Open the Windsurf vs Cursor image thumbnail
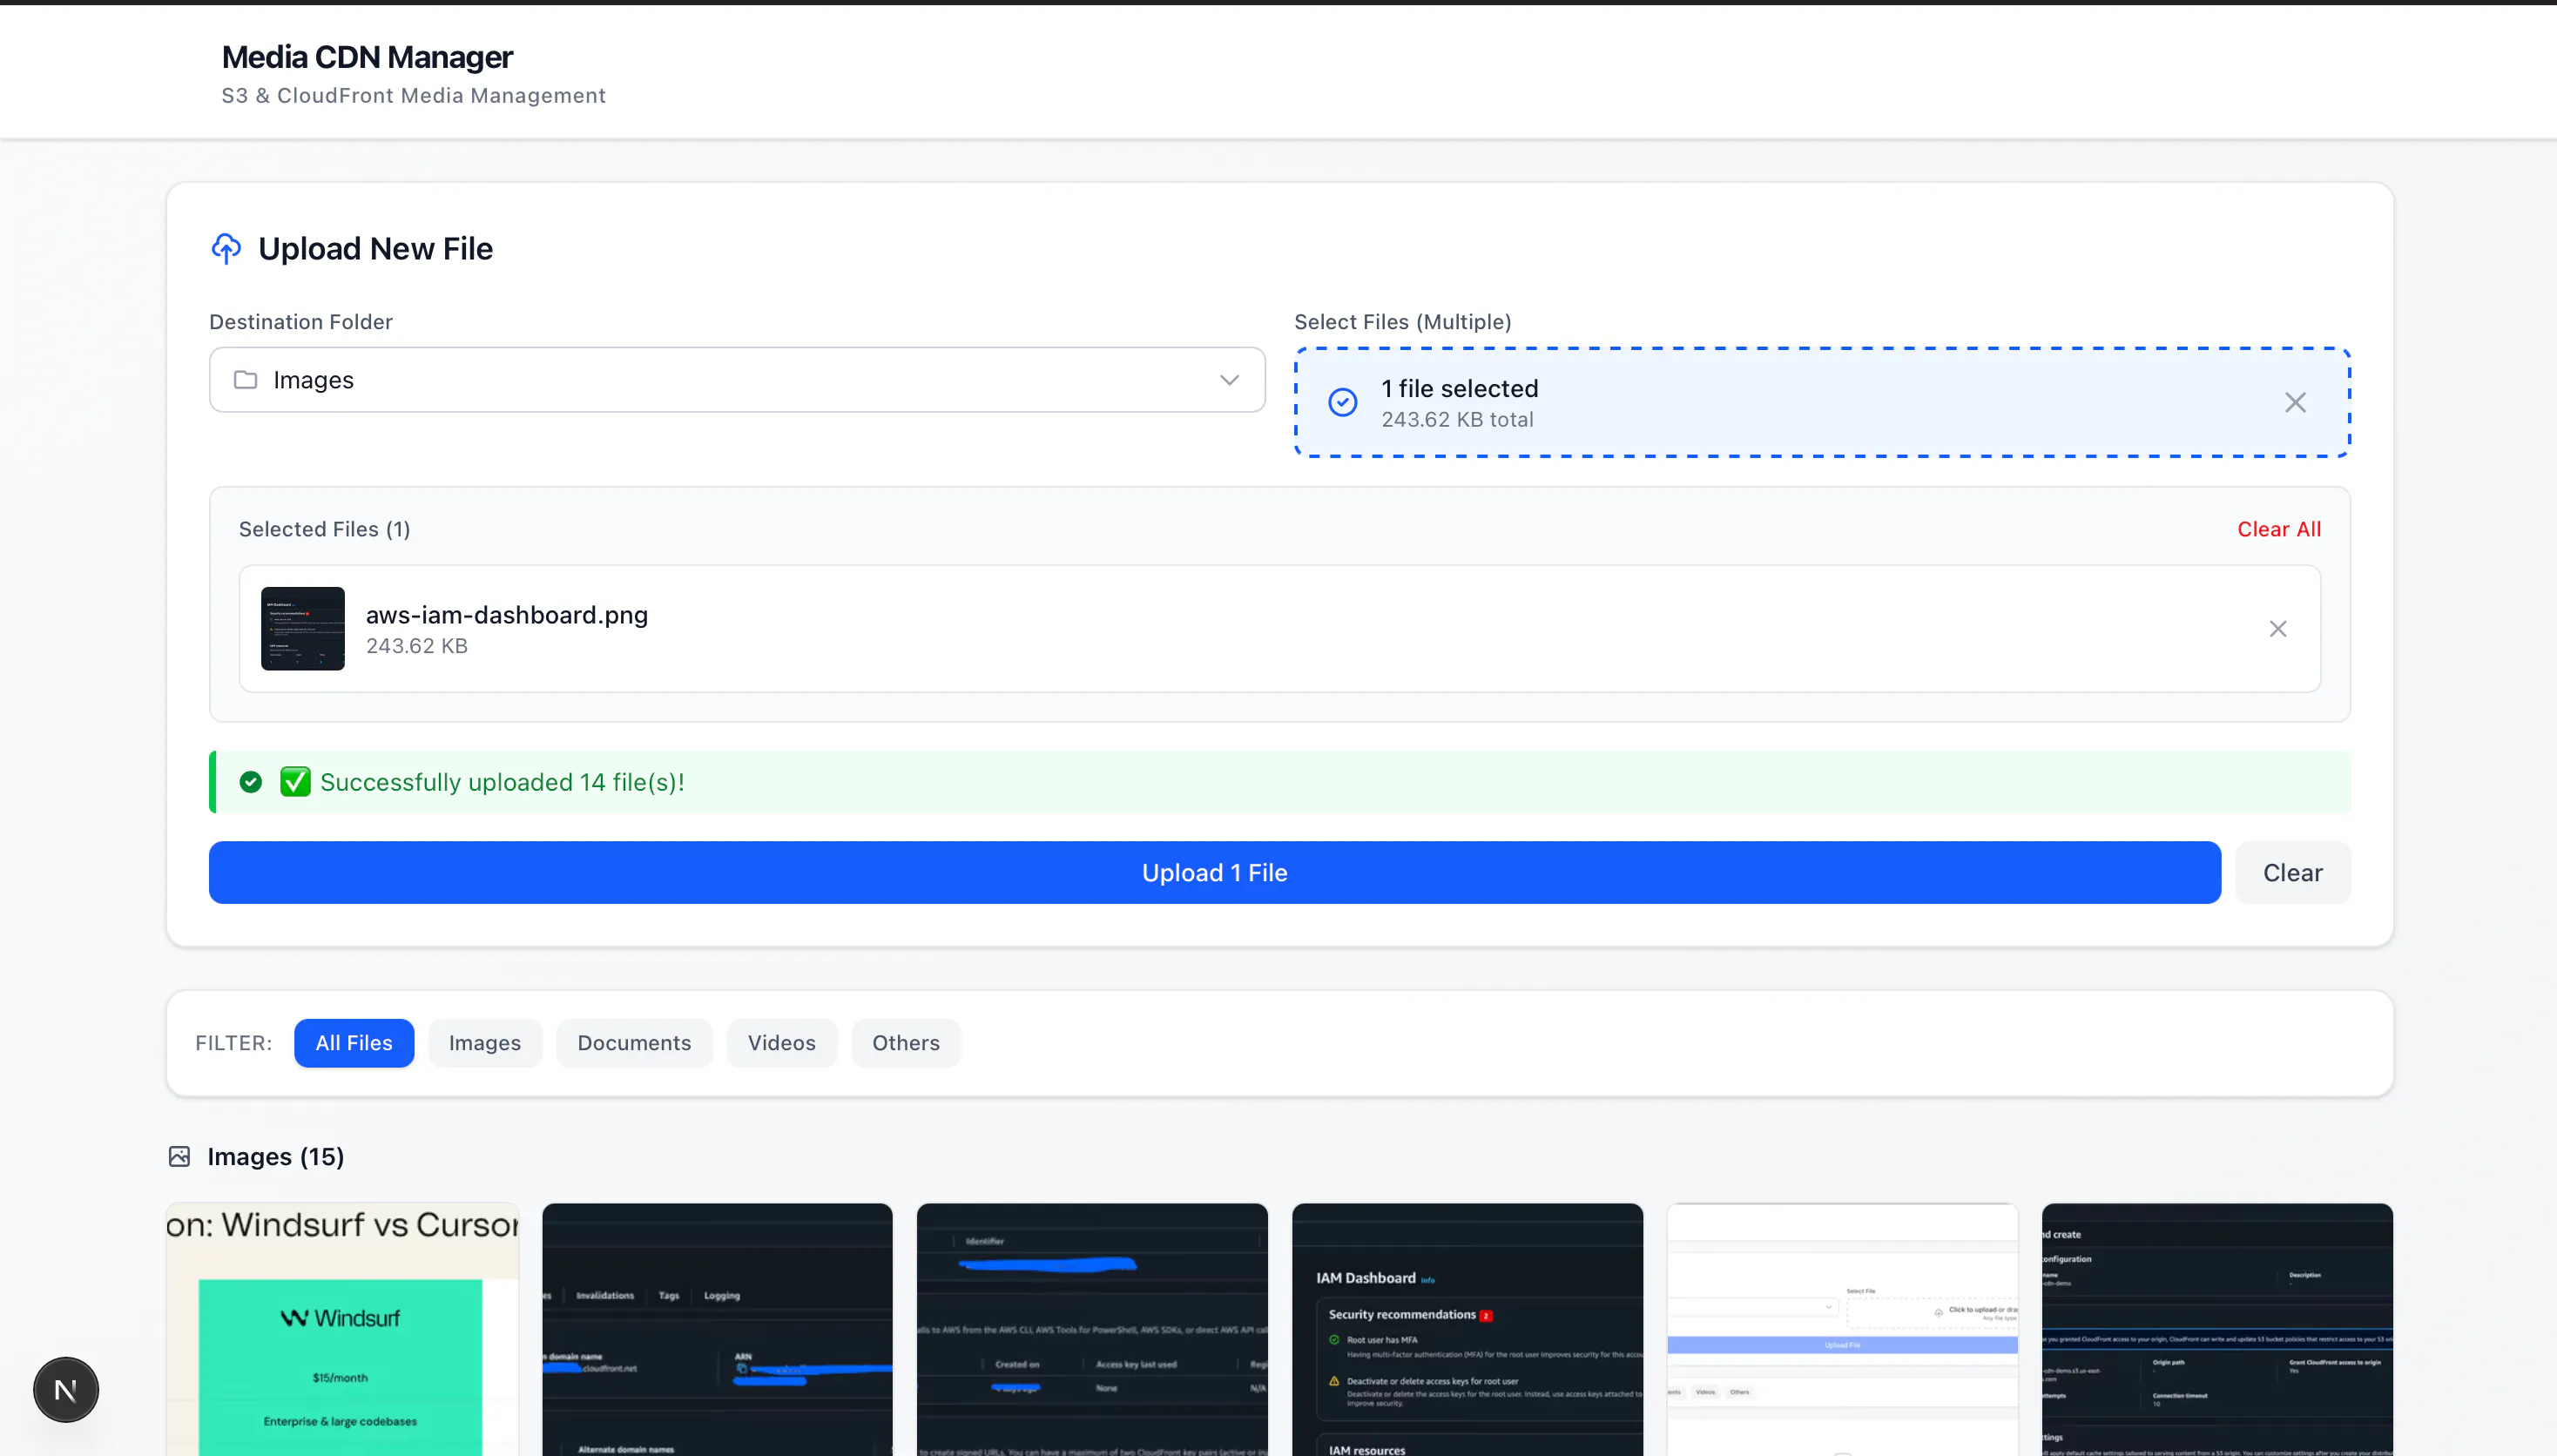This screenshot has width=2557, height=1456. pos(342,1330)
